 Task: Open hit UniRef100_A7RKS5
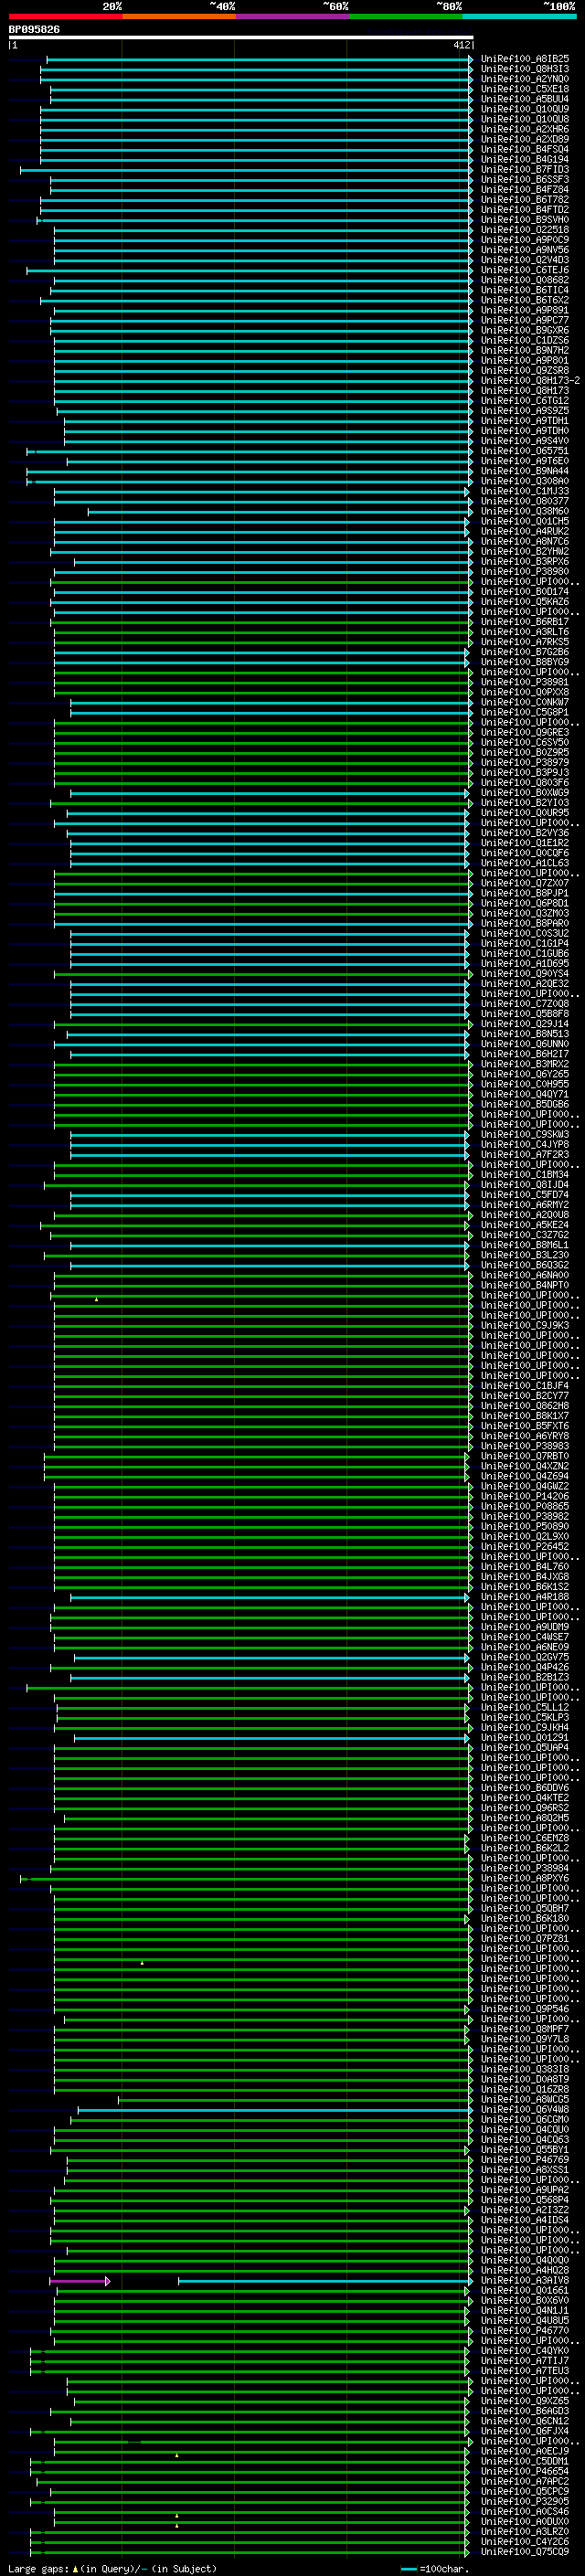click(x=525, y=642)
